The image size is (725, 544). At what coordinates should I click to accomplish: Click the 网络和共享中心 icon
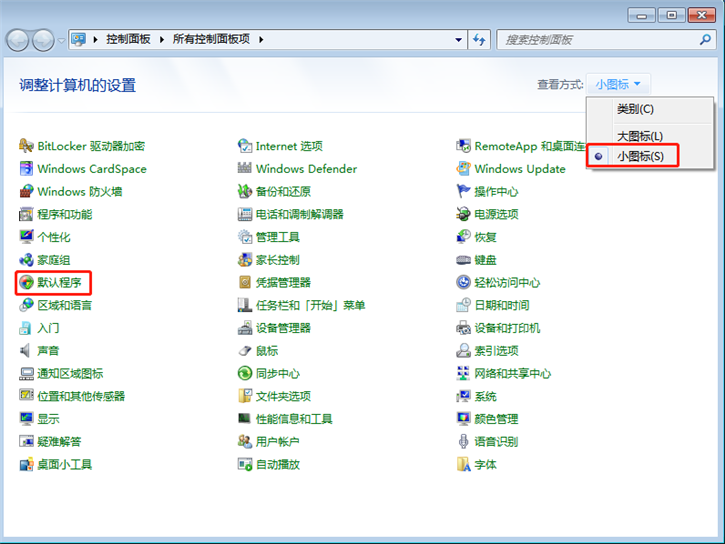464,374
